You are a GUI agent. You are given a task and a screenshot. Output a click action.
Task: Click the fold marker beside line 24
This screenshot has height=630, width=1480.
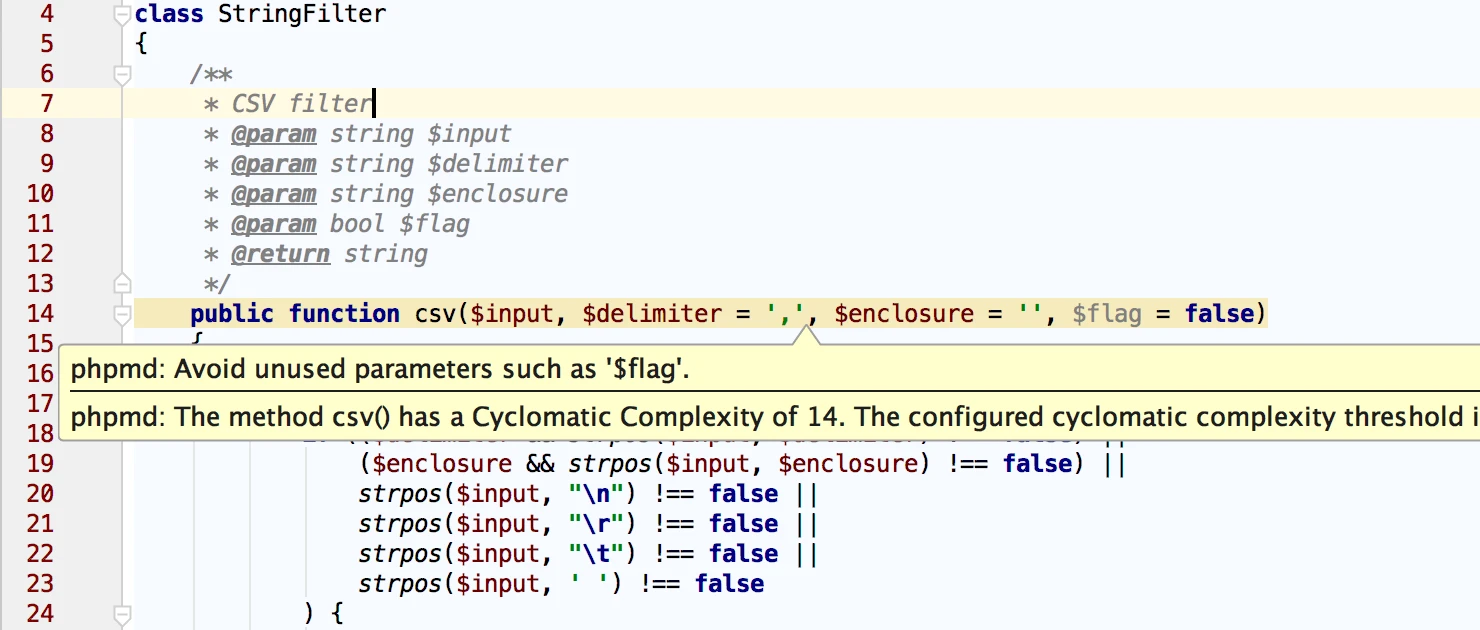click(121, 614)
